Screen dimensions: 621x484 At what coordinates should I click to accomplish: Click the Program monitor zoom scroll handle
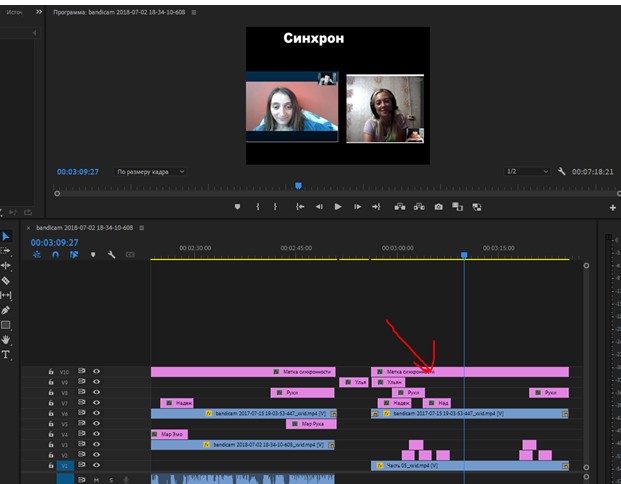point(57,194)
